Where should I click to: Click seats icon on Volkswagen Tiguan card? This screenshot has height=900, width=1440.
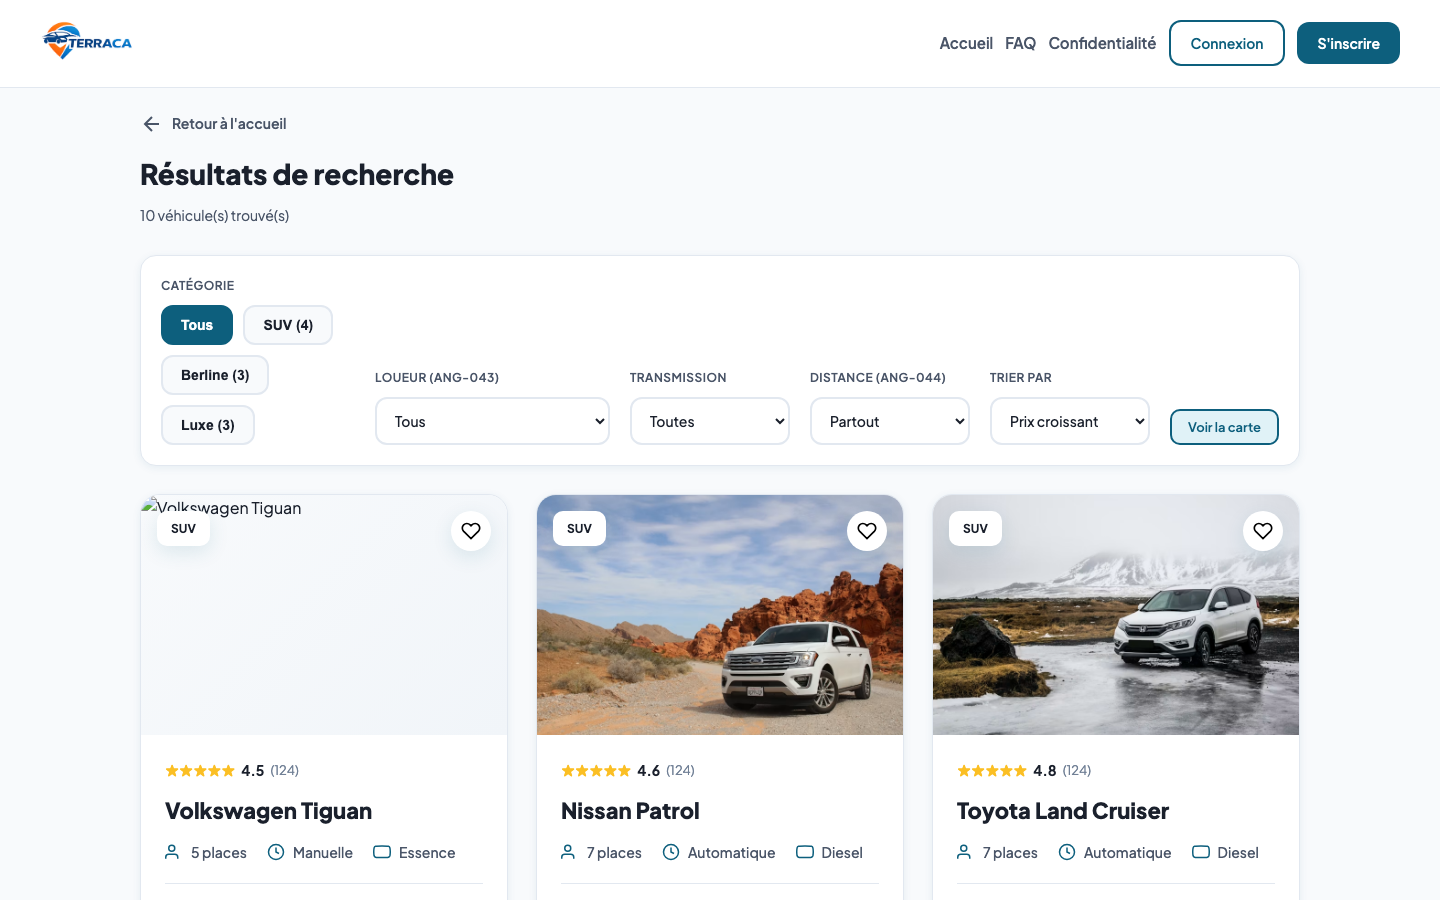pyautogui.click(x=172, y=852)
